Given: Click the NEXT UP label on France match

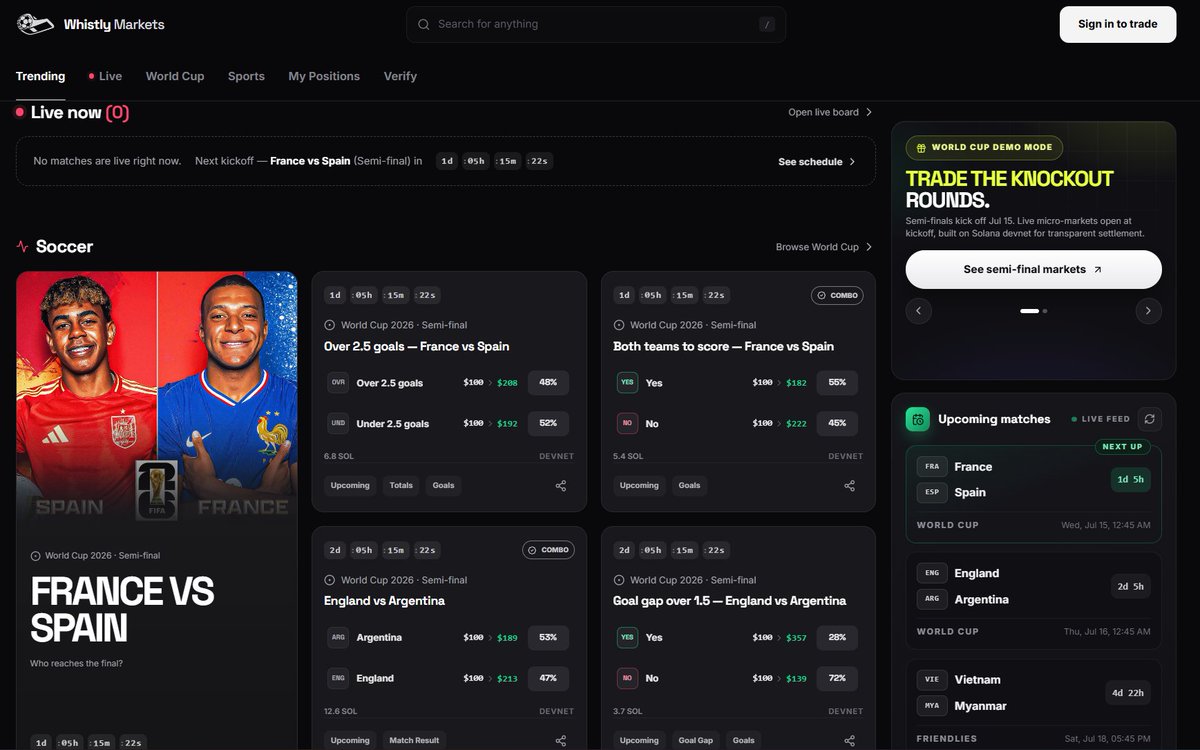Looking at the screenshot, I should coord(1122,447).
